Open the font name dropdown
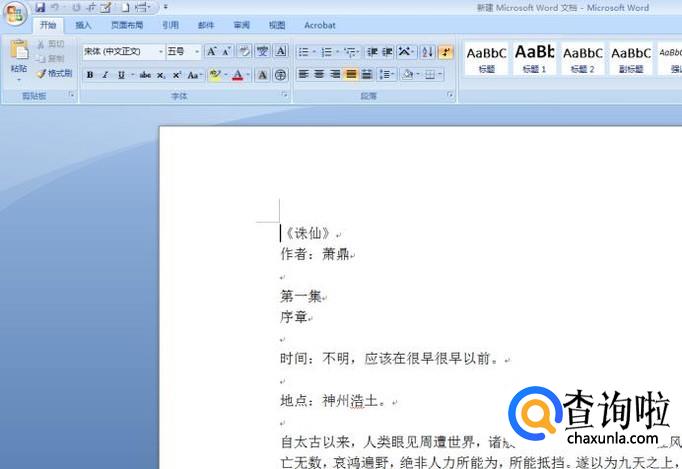Image resolution: width=682 pixels, height=469 pixels. 159,52
